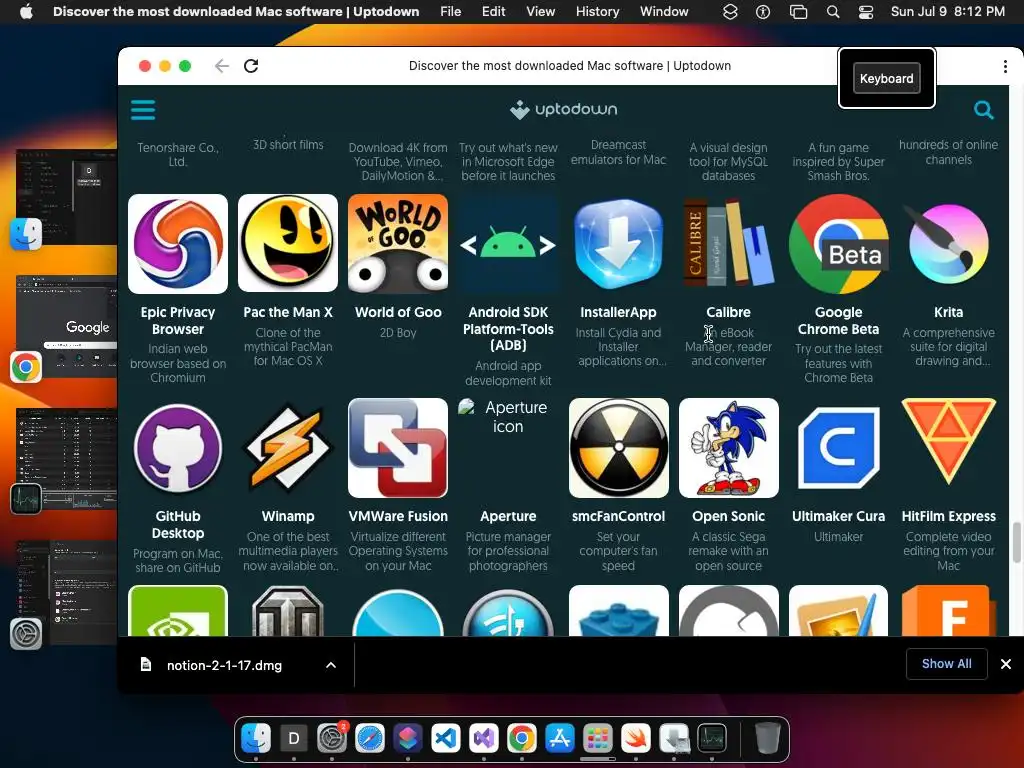Screen dimensions: 1024x768
Task: Open Launchpad from the Dock
Action: pos(598,739)
